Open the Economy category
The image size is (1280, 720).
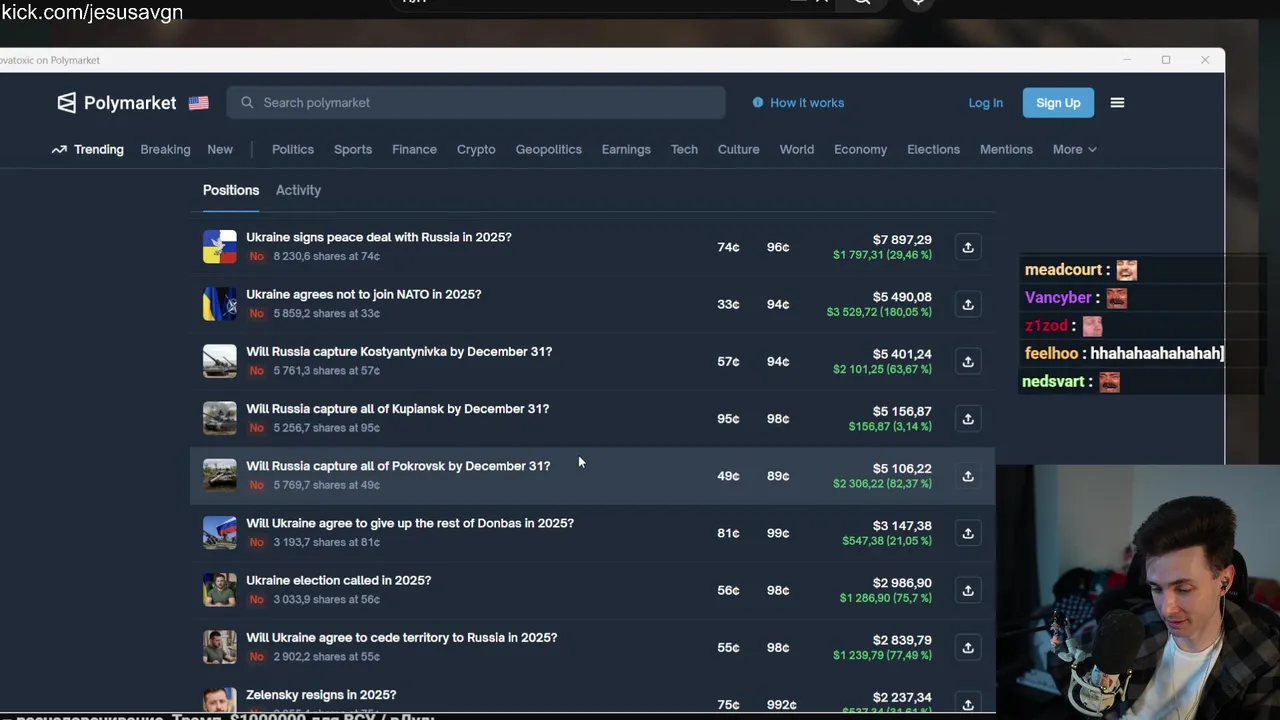(860, 150)
